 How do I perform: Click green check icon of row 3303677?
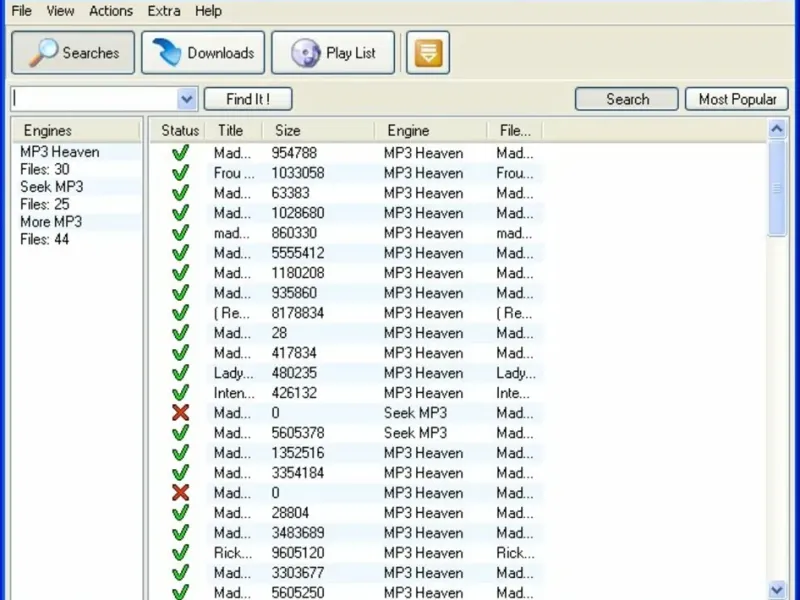tap(180, 572)
